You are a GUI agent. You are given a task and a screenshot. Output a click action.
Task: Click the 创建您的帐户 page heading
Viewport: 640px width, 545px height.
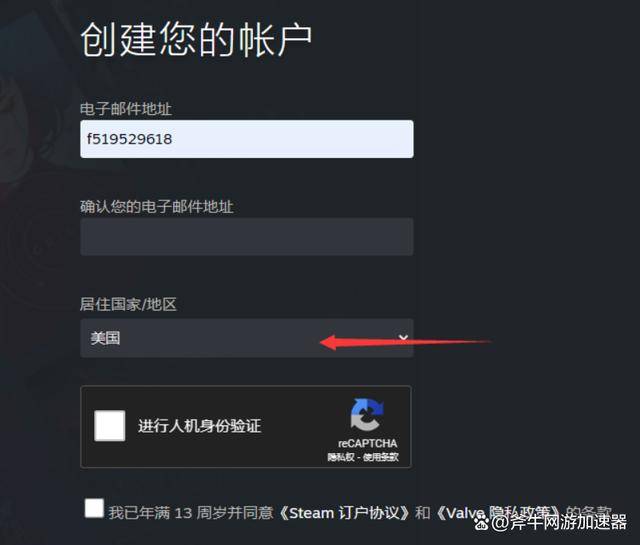197,39
